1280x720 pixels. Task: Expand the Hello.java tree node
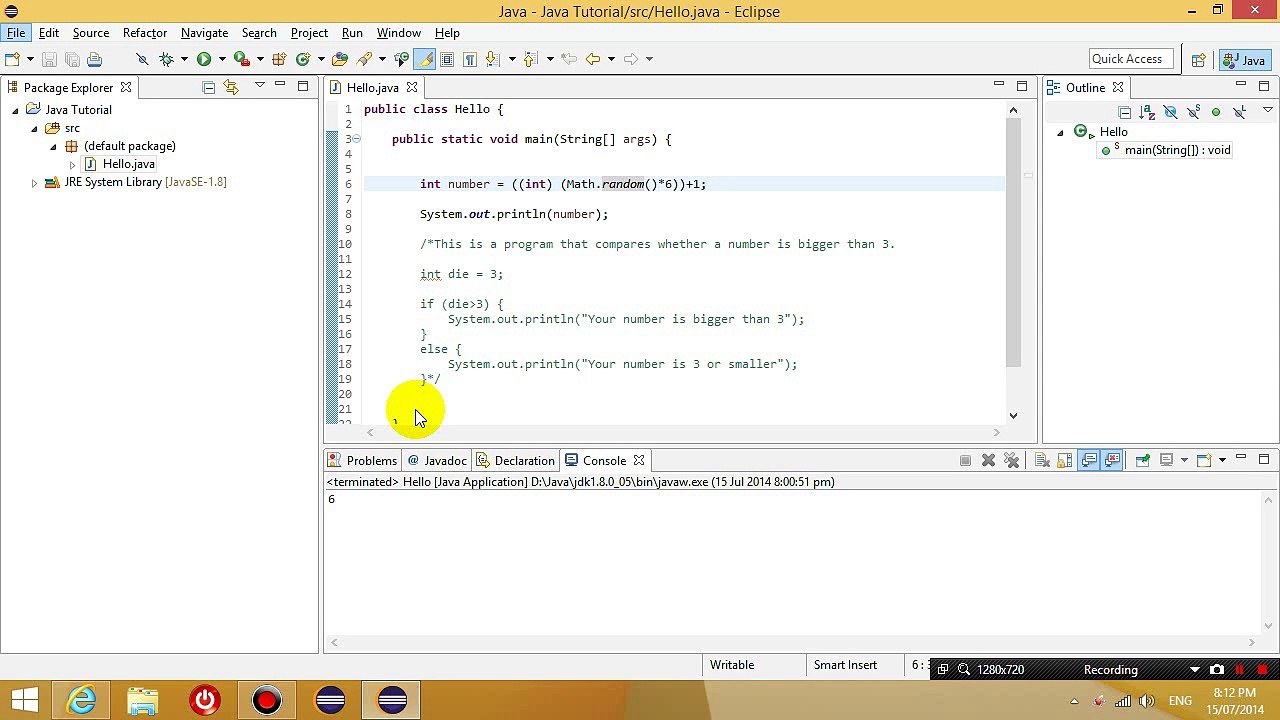coord(72,164)
